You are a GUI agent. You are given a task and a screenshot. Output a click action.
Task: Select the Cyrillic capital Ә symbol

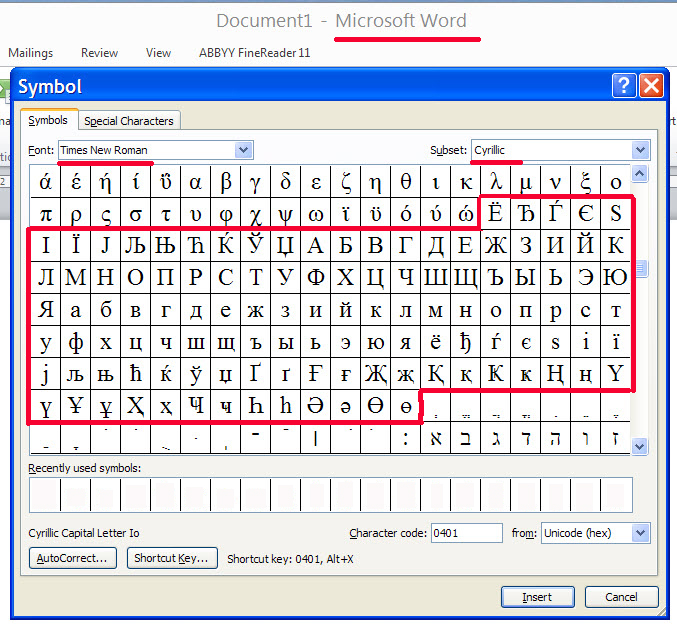pos(316,405)
